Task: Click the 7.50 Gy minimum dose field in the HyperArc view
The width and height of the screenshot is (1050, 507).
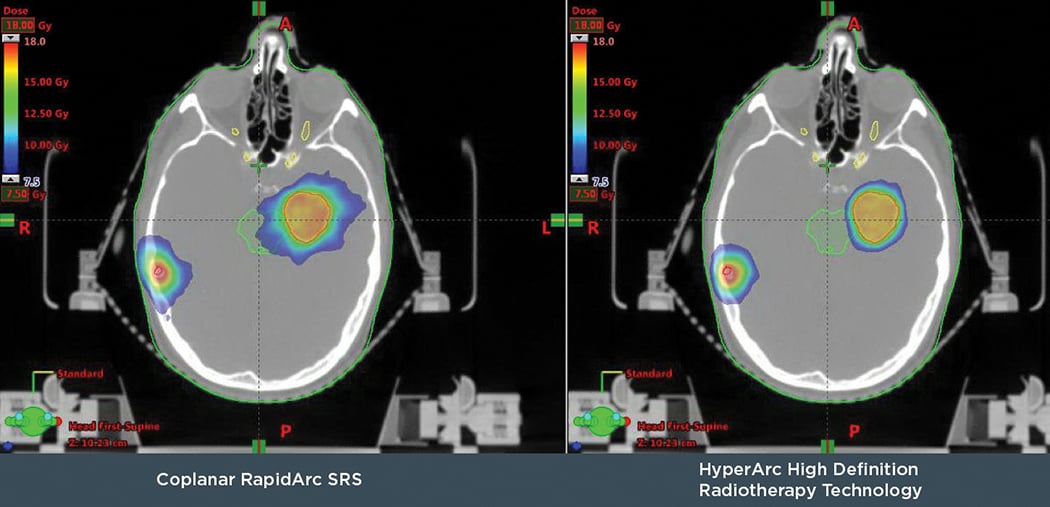Action: point(582,195)
